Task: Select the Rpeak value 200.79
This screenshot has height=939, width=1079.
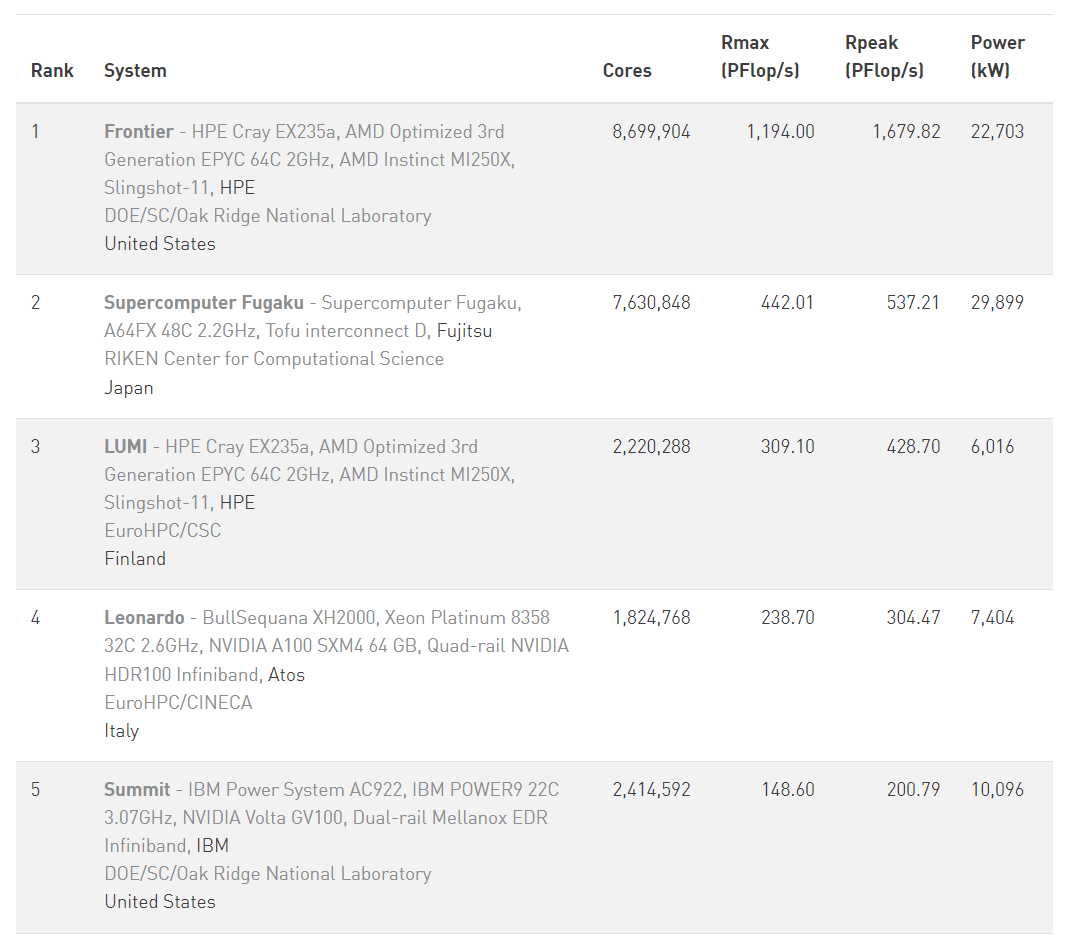Action: click(912, 789)
